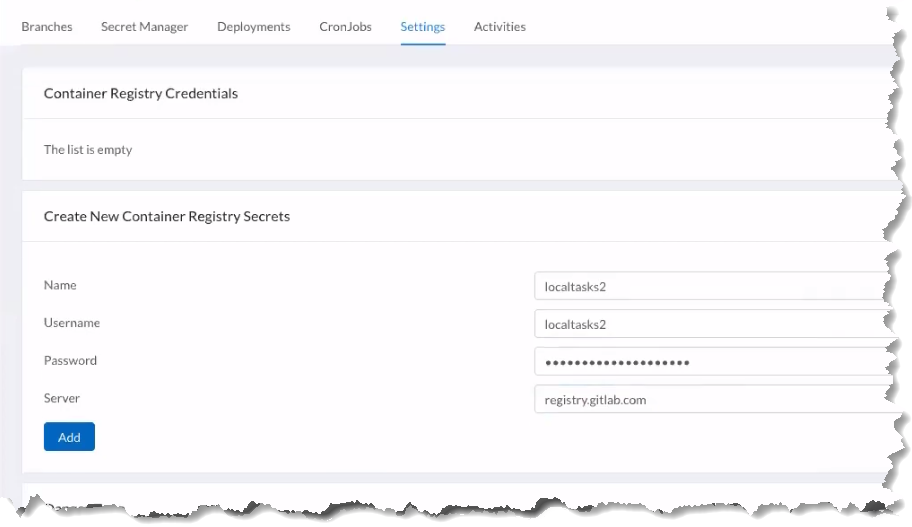Select the masked Password field
The width and height of the screenshot is (912, 527).
pyautogui.click(x=710, y=362)
